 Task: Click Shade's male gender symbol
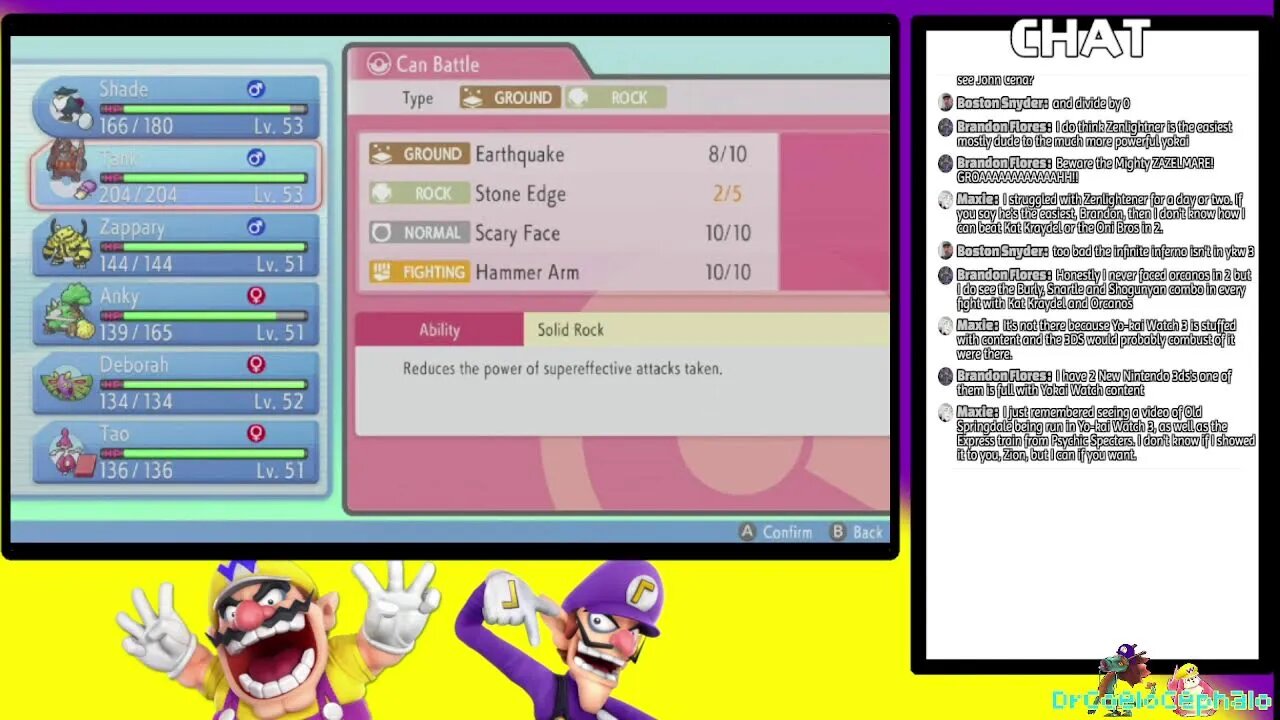tap(256, 89)
